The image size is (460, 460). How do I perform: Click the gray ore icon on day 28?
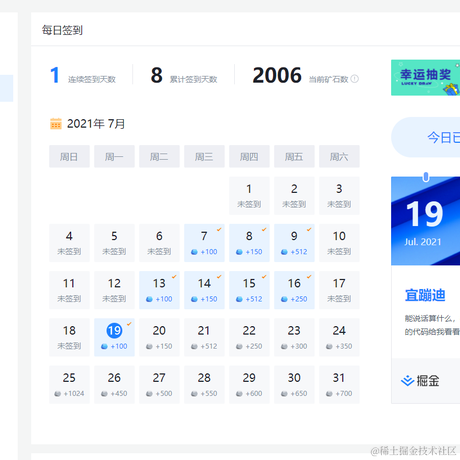(194, 394)
